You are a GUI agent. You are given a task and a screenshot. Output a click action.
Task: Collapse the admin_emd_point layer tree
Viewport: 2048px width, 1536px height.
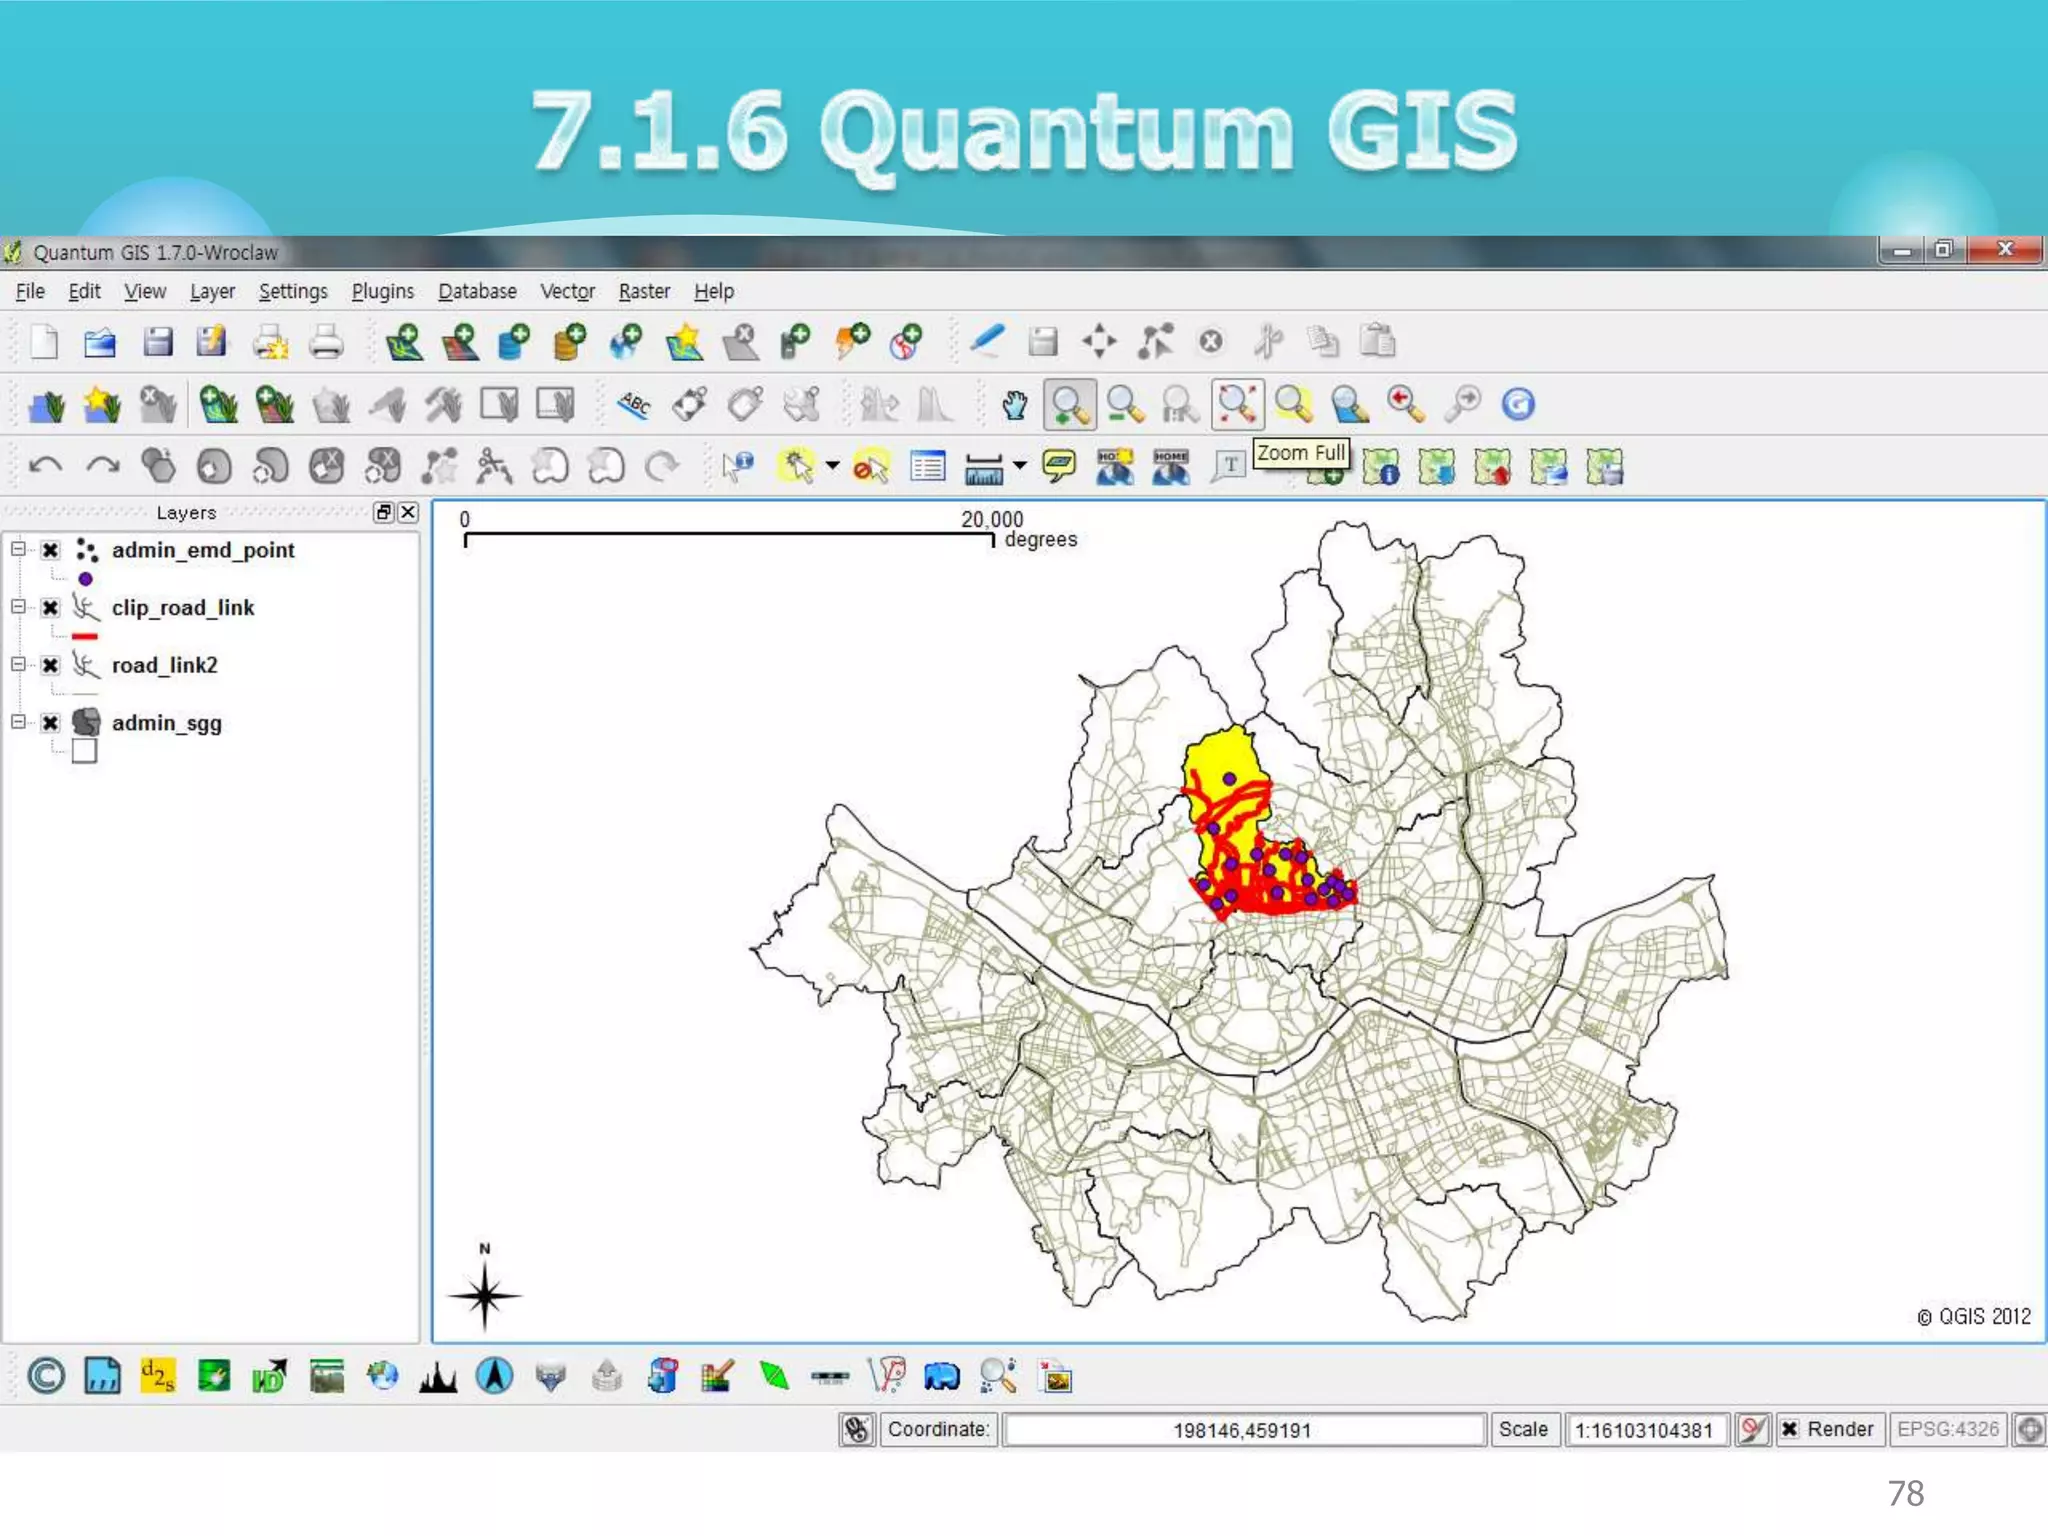(18, 549)
